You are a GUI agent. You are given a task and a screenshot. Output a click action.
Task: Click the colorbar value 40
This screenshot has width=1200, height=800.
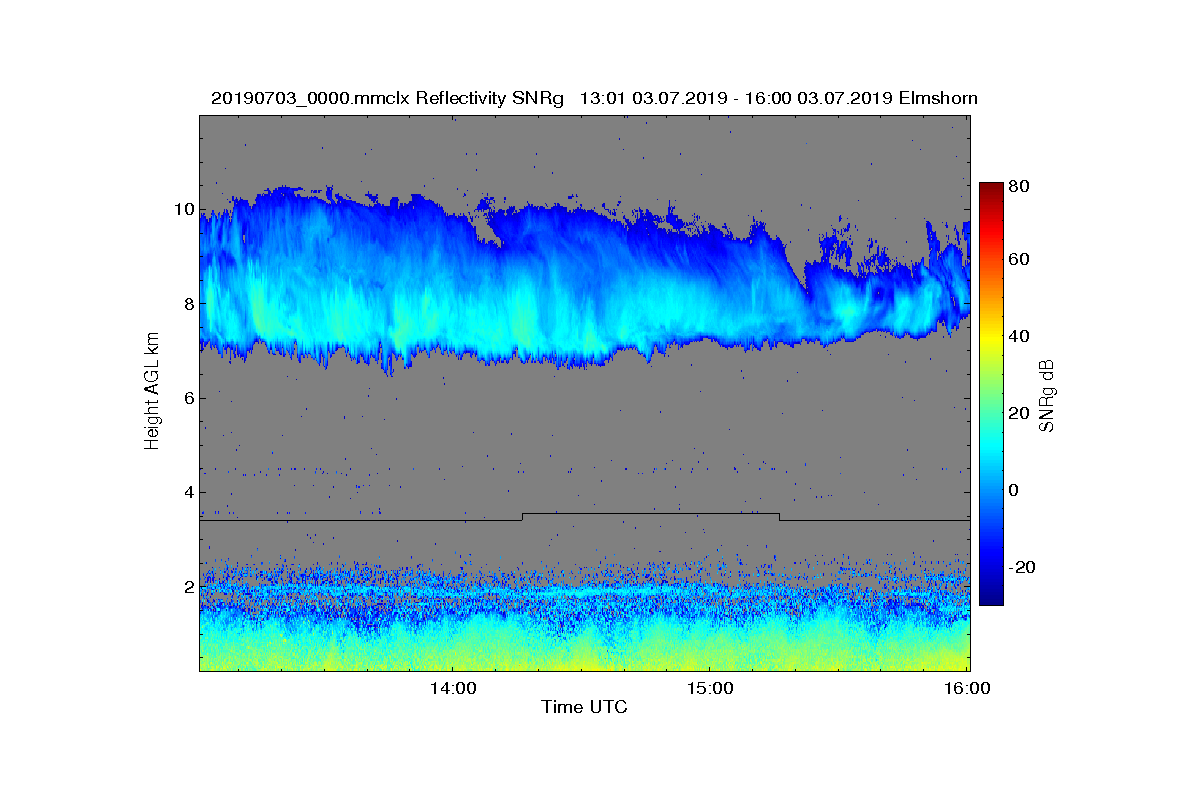pos(1019,336)
